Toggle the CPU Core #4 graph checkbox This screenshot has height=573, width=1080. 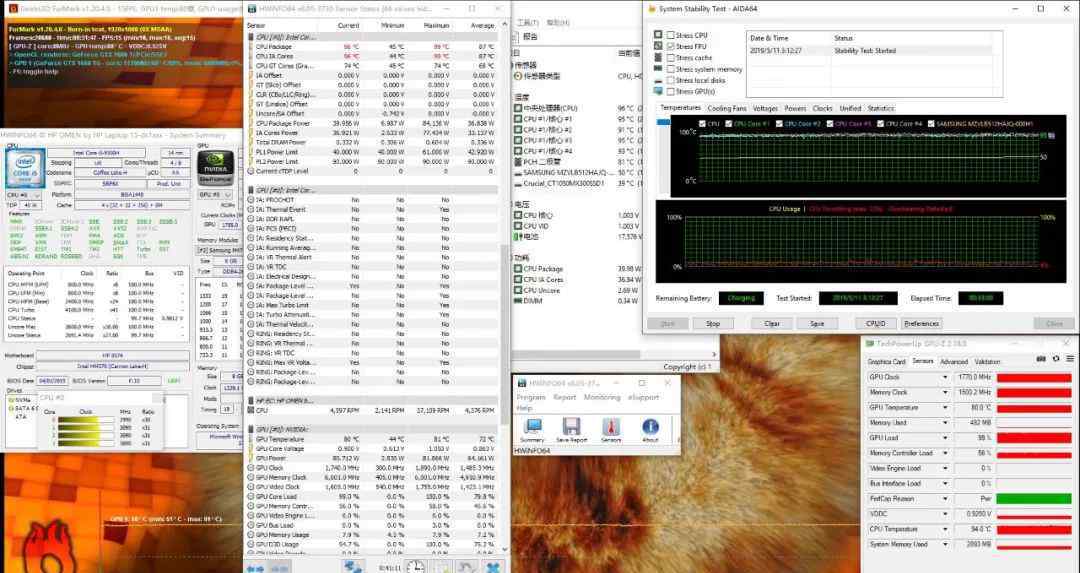[880, 124]
